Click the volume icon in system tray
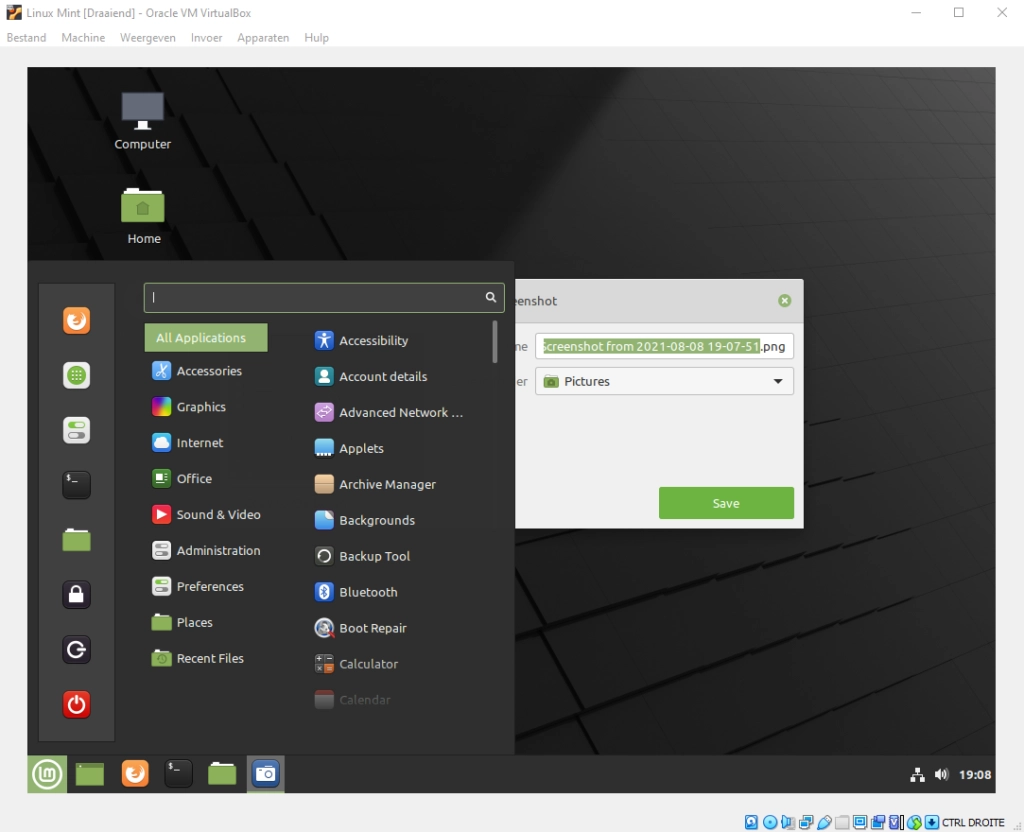The width and height of the screenshot is (1024, 832). pyautogui.click(x=941, y=774)
